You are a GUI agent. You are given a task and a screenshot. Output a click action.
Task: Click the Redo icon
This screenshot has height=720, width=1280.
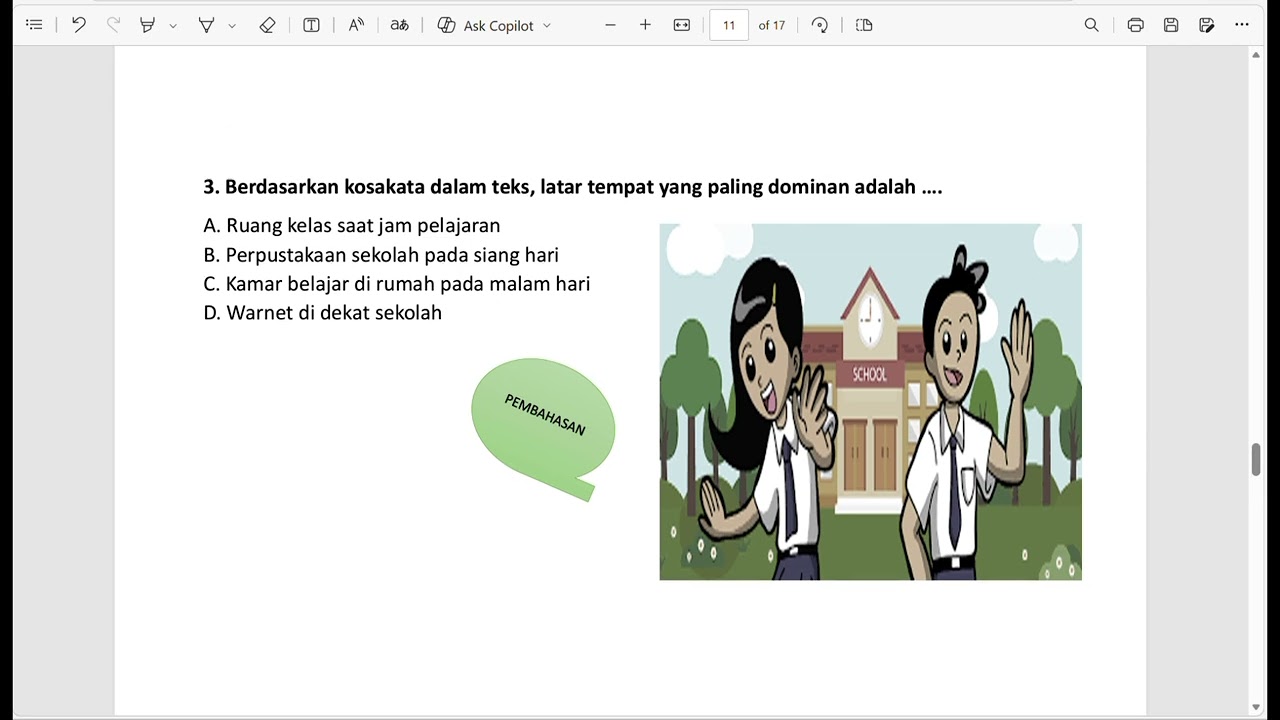[113, 25]
